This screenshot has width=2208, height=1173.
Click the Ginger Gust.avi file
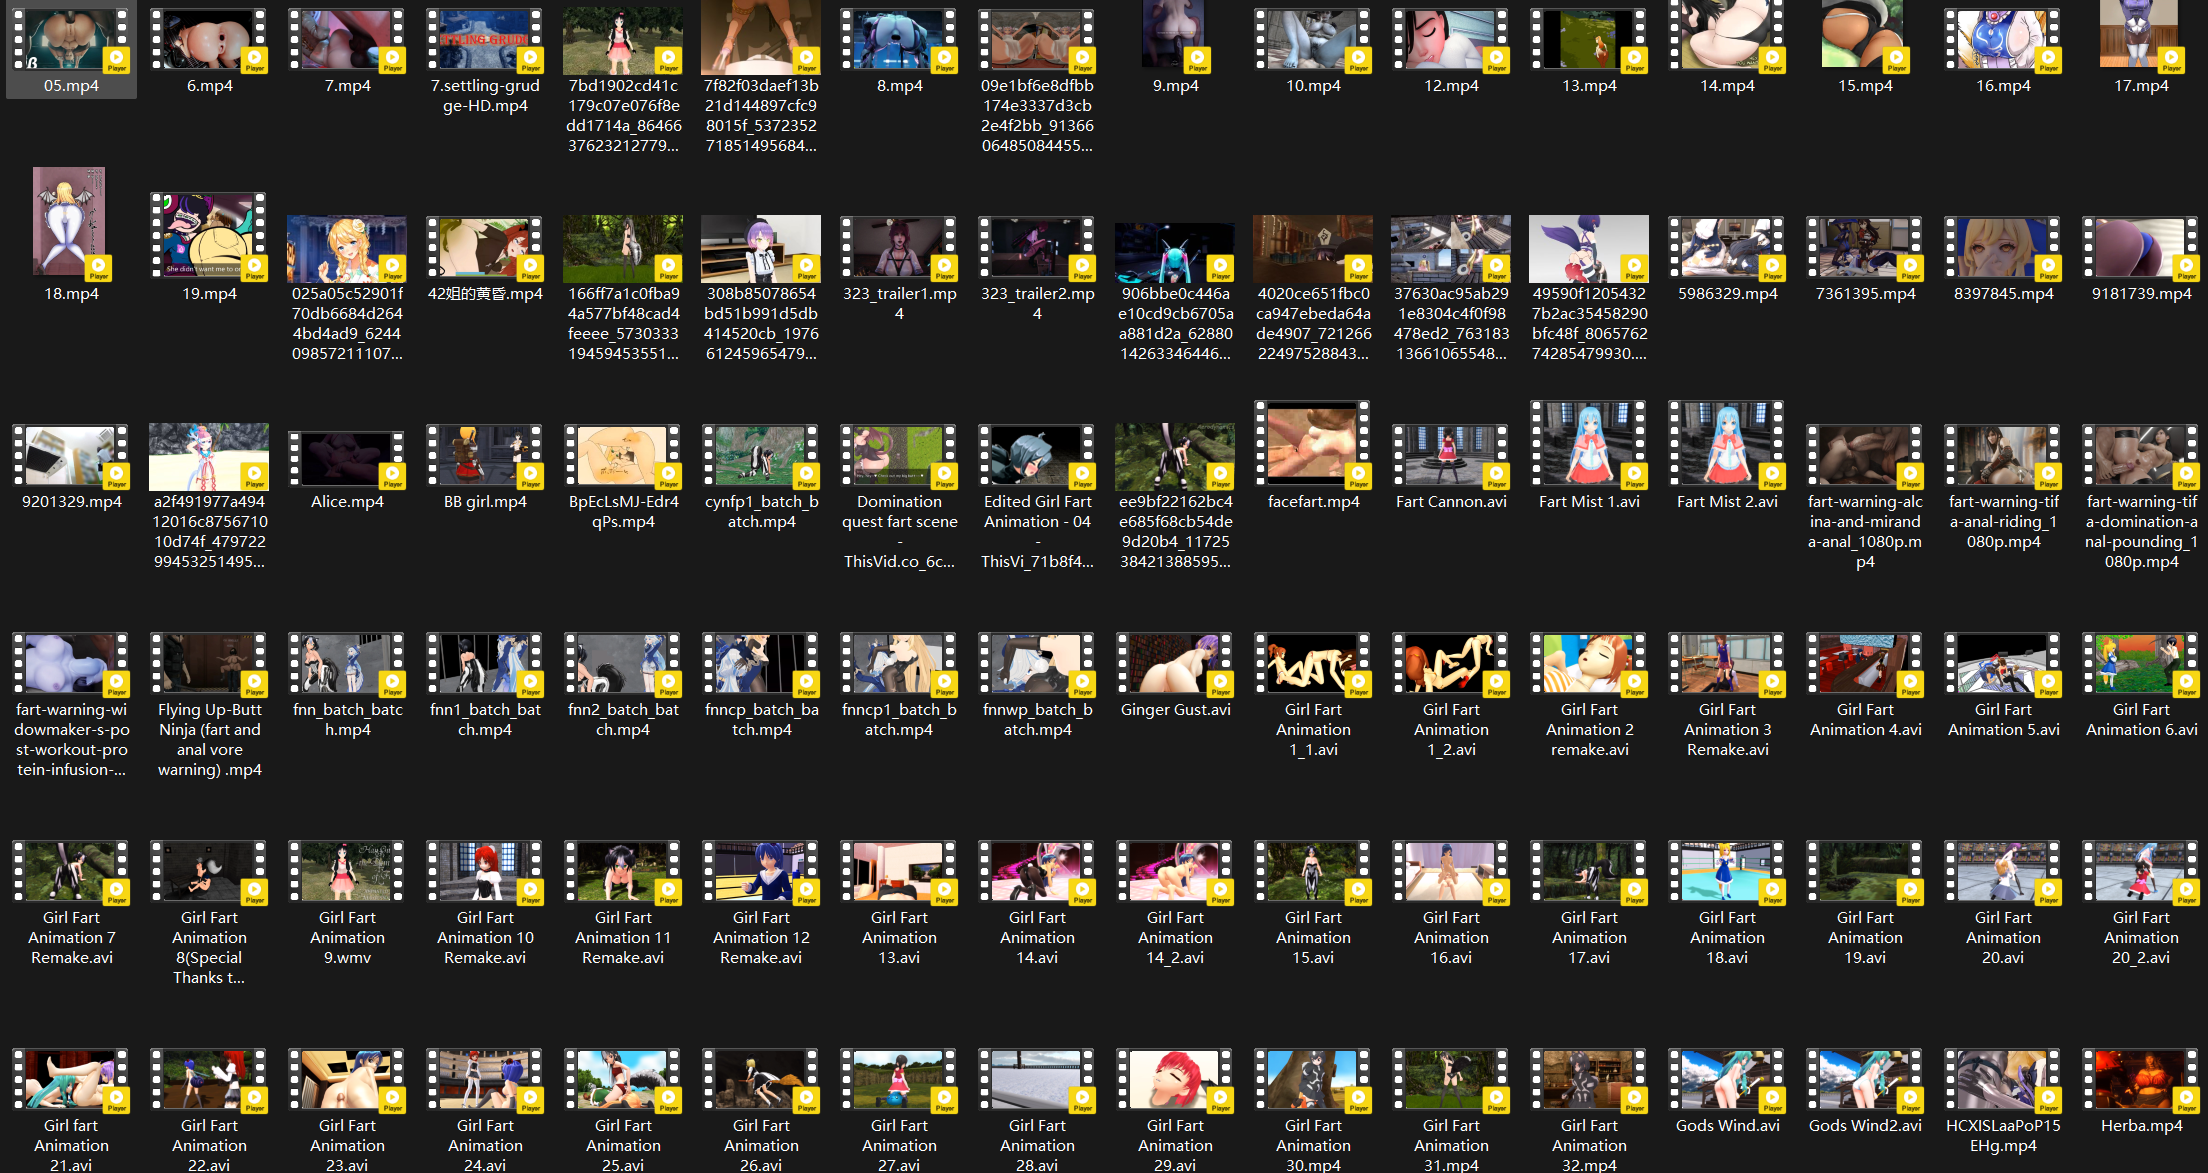pos(1175,664)
